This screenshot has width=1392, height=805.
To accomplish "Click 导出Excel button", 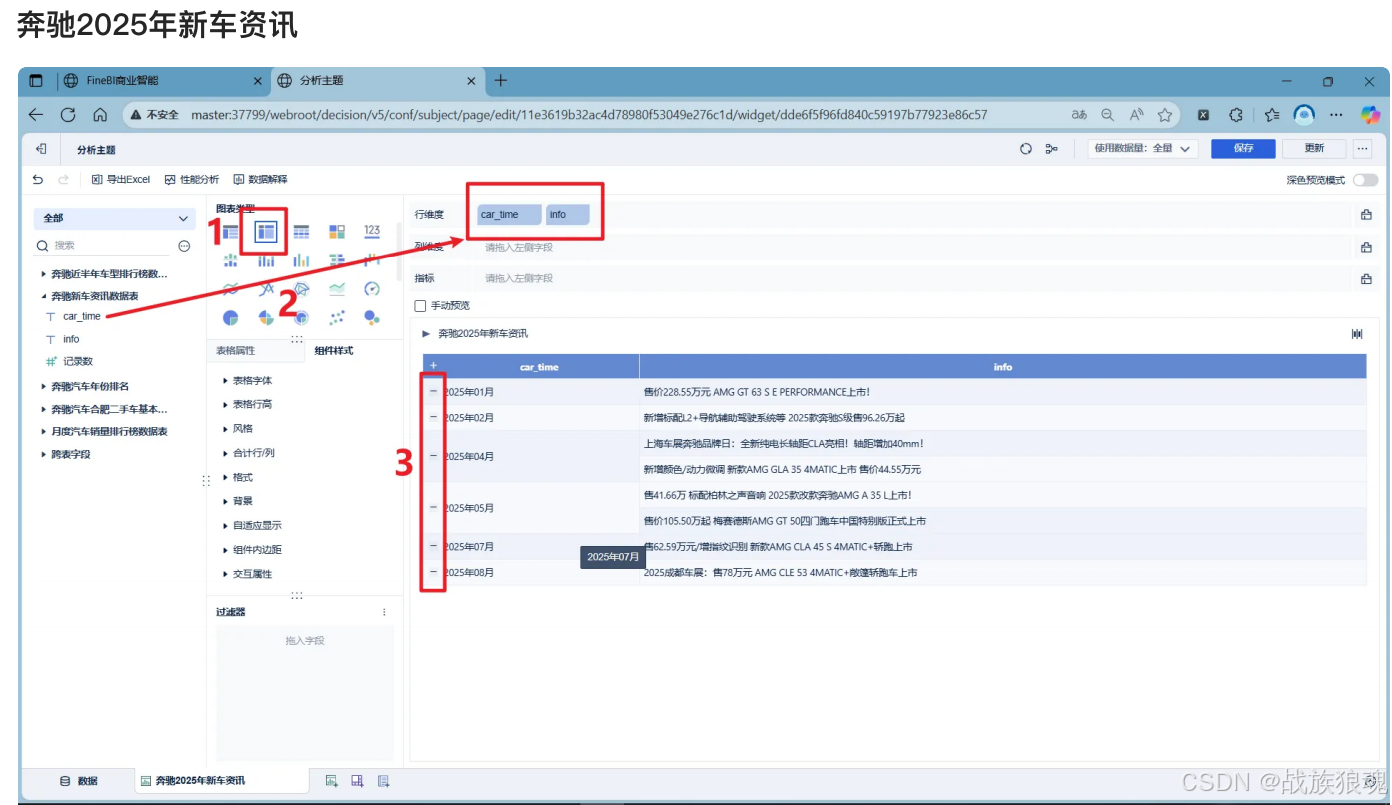I will [120, 180].
